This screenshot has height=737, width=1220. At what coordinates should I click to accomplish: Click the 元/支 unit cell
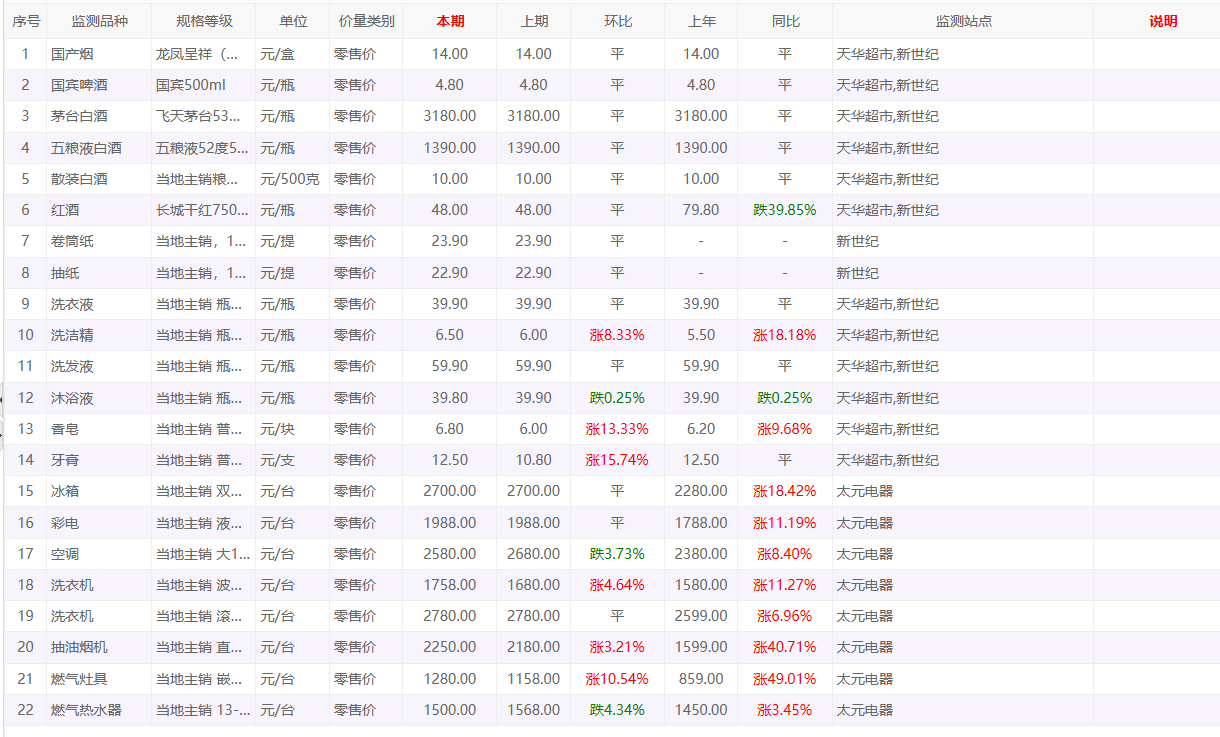(293, 460)
